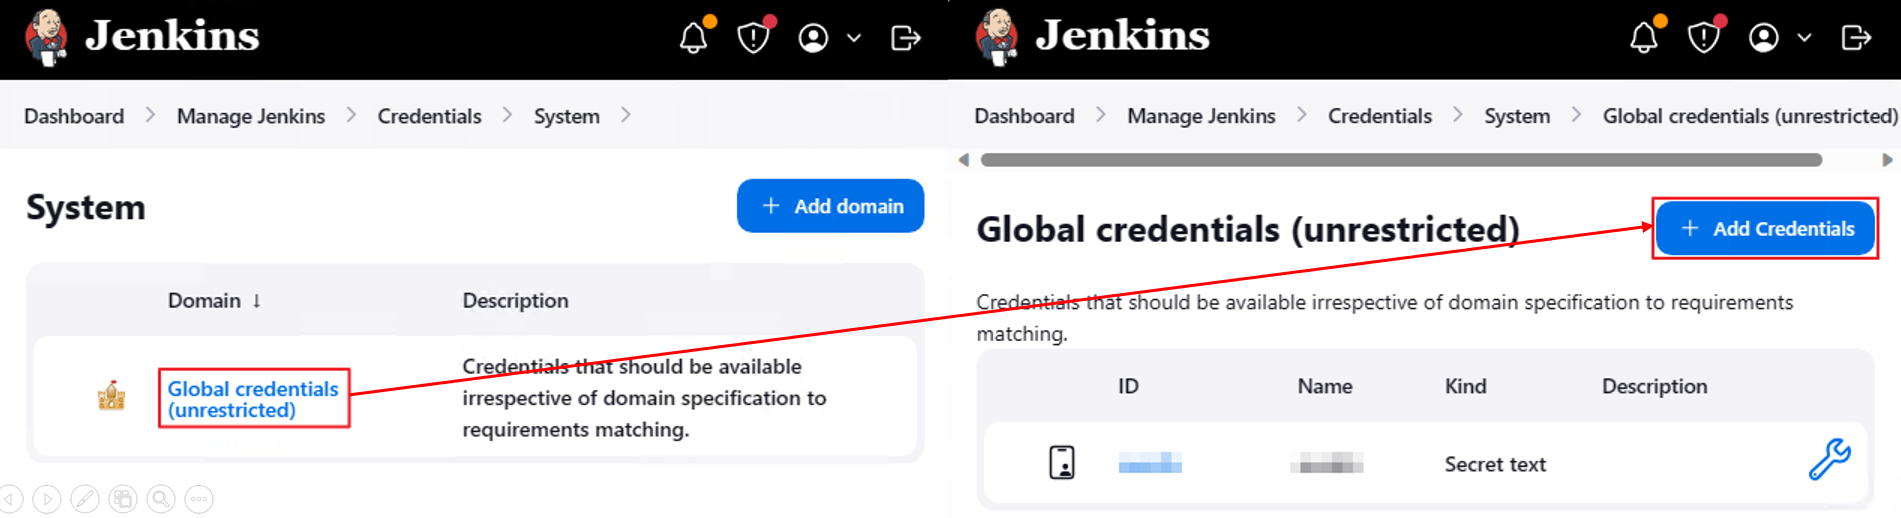
Task: Expand chevron after Manage Jenkins, left breadcrumb
Action: tap(351, 115)
